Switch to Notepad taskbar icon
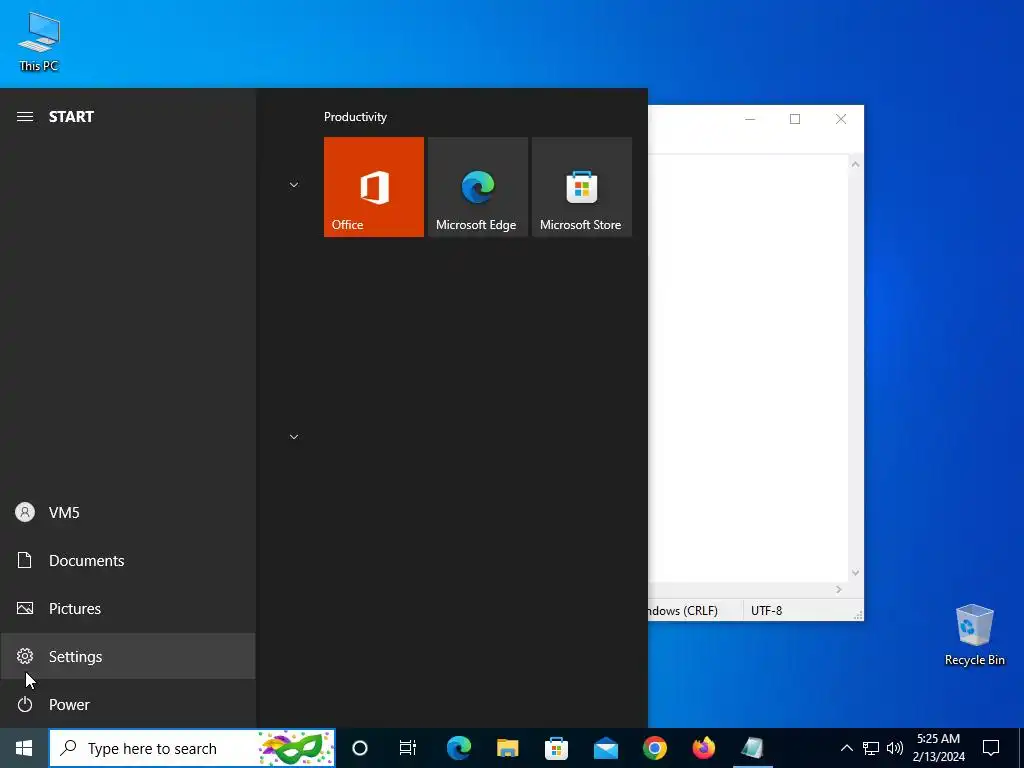The image size is (1024, 768). pyautogui.click(x=752, y=748)
